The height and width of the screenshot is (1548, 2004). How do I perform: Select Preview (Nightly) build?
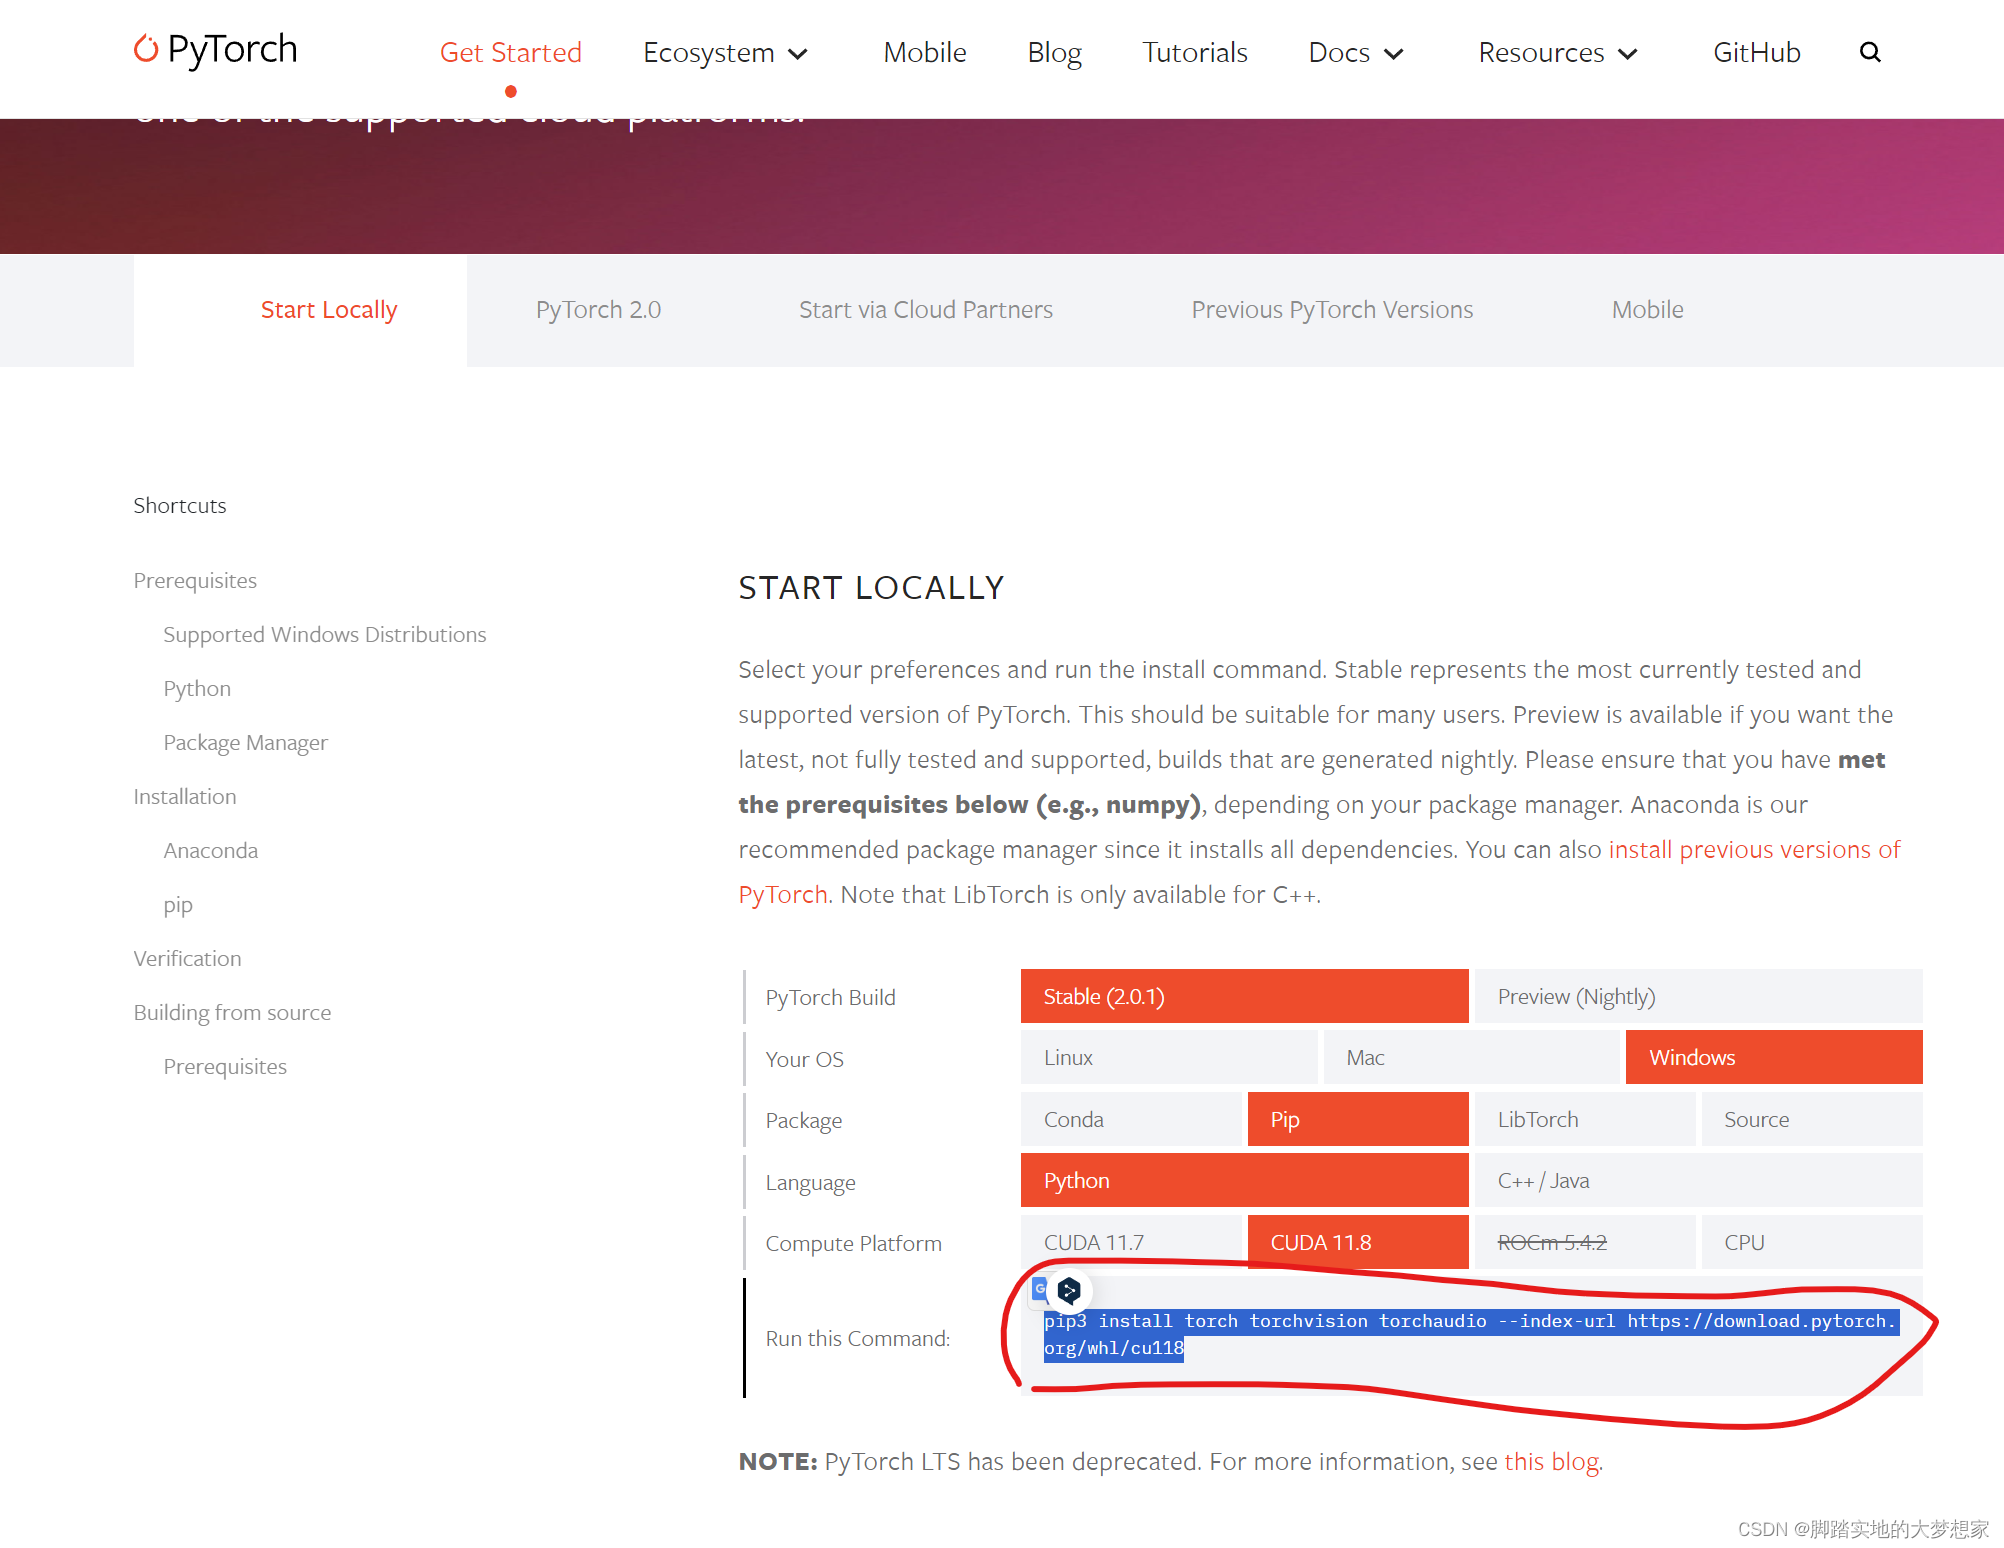1698,996
